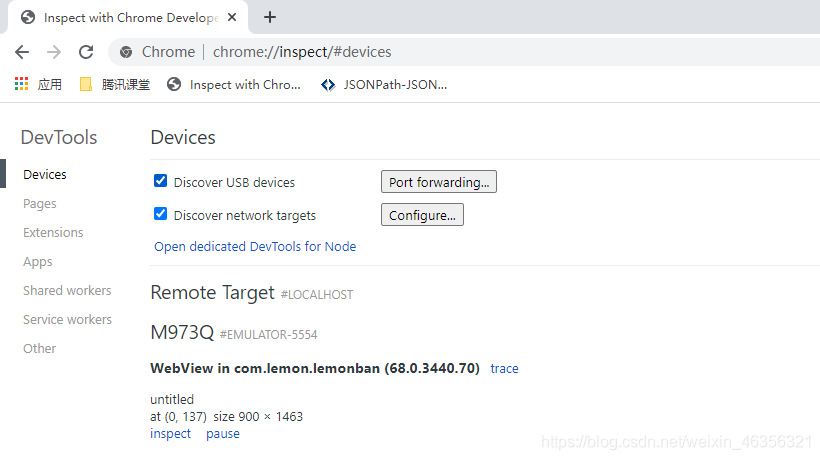Click the browser forward arrow
The width and height of the screenshot is (820, 460).
[x=54, y=52]
